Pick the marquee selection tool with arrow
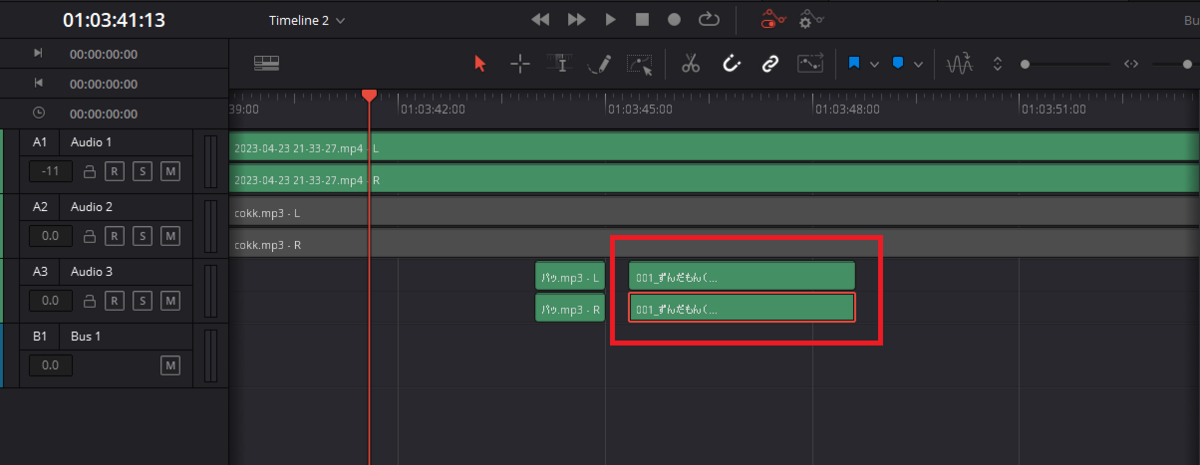 click(x=640, y=64)
